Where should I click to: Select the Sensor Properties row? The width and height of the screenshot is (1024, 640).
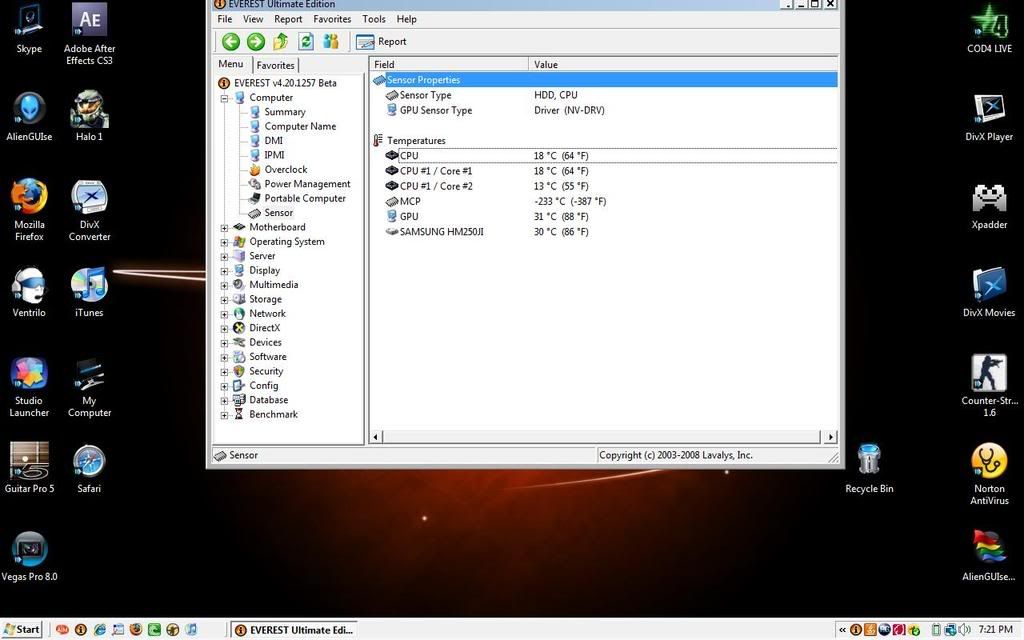604,80
